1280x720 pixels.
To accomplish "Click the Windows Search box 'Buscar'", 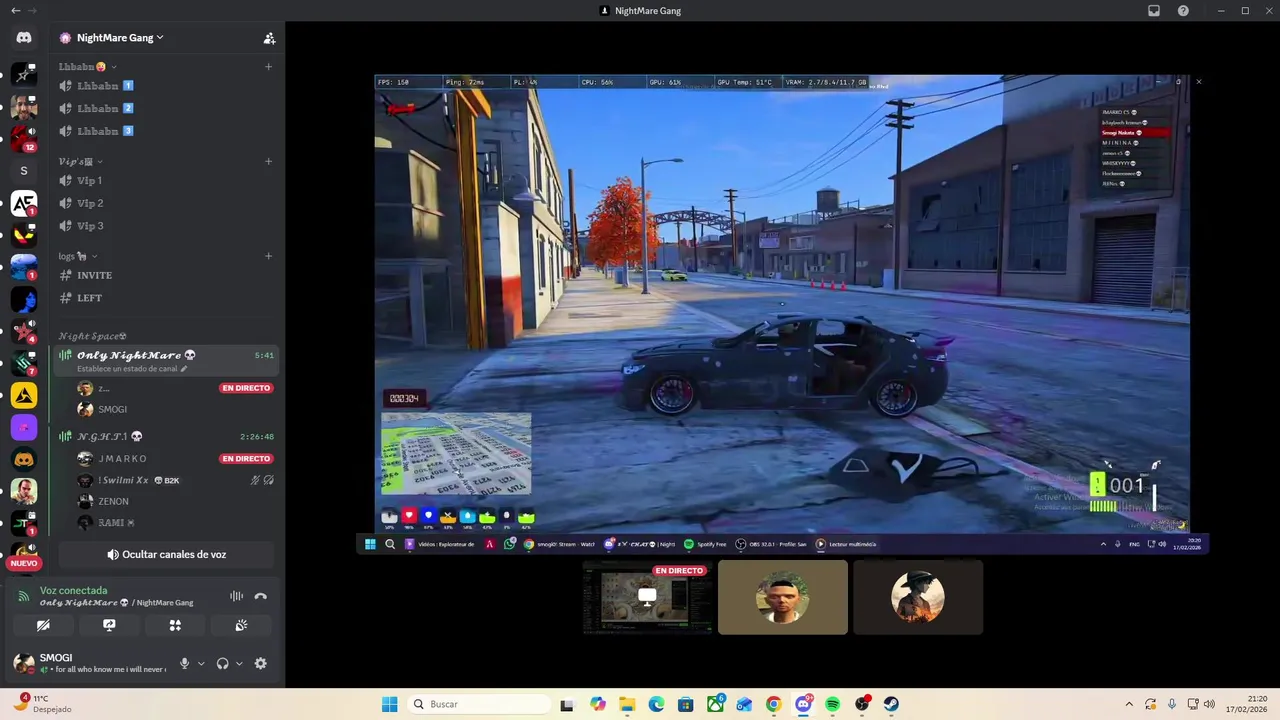I will 479,704.
